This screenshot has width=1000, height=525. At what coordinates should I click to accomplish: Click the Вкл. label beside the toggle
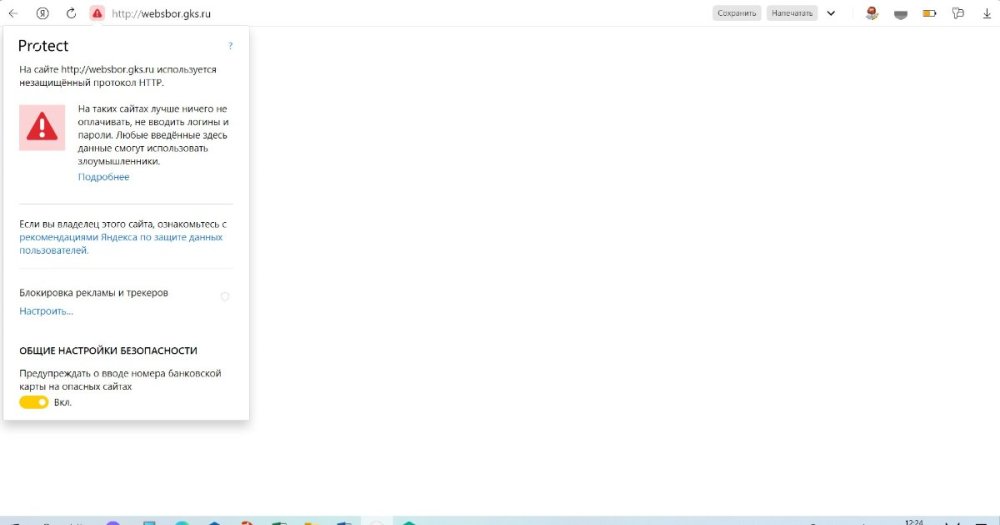pyautogui.click(x=62, y=403)
